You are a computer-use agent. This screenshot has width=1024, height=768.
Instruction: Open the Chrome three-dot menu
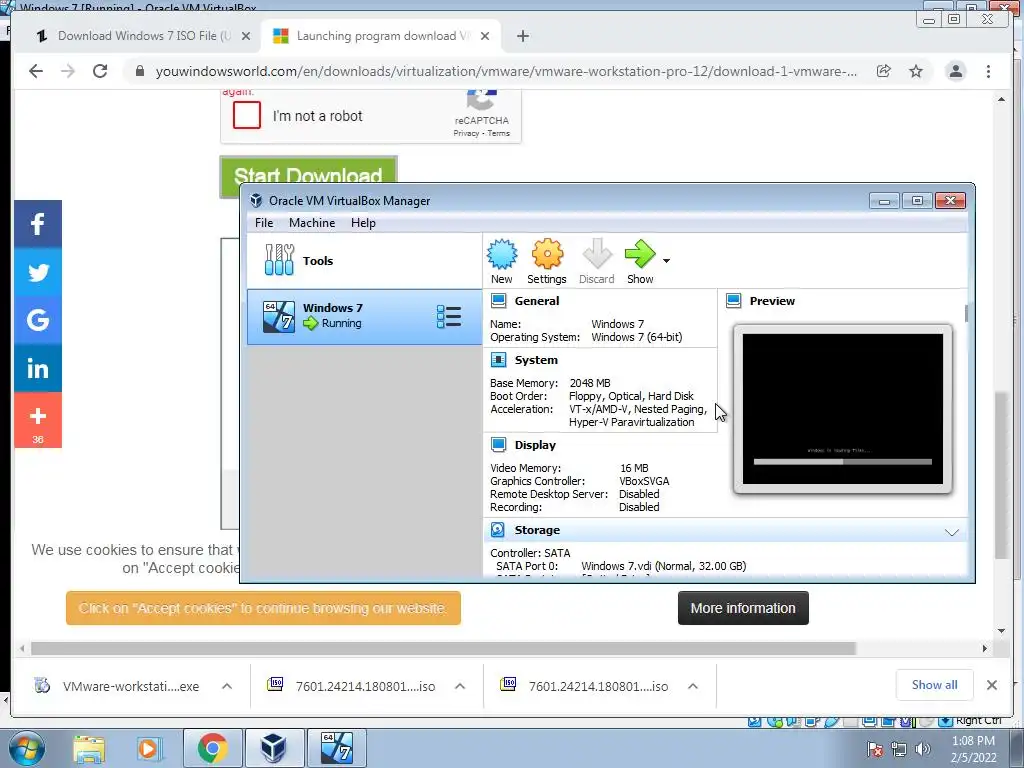click(x=988, y=71)
